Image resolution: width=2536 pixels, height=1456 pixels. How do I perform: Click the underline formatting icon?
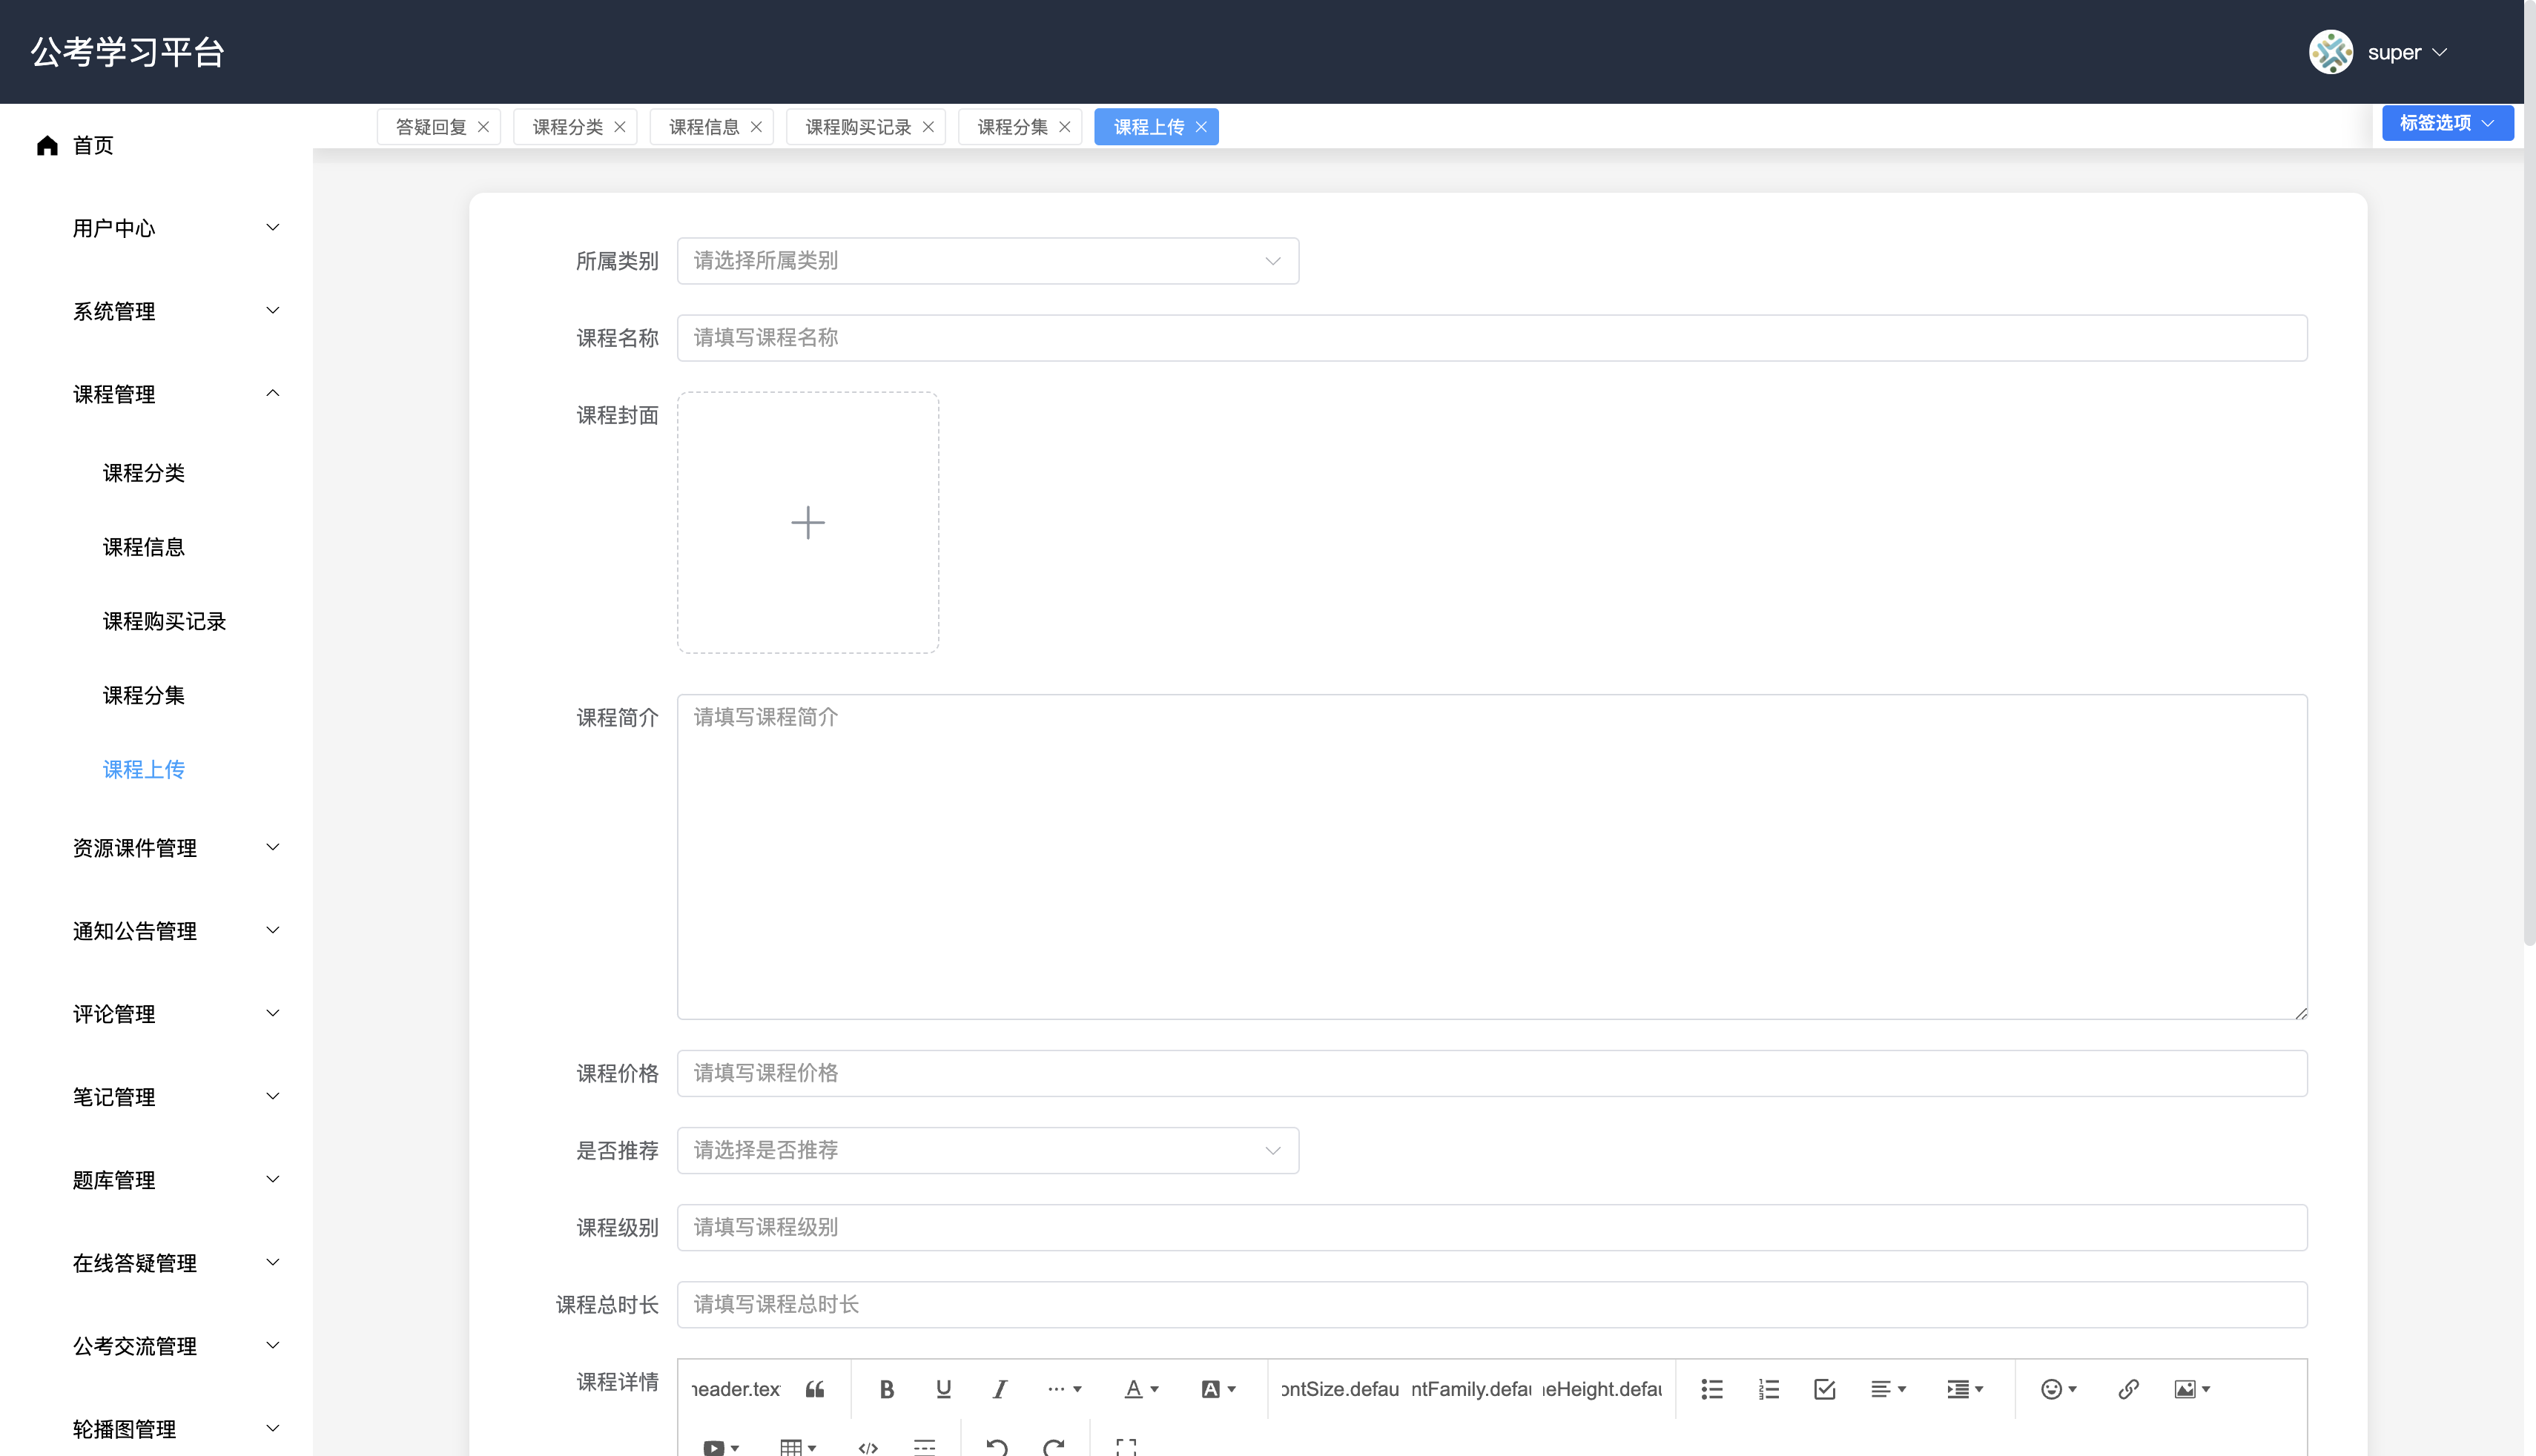coord(943,1389)
